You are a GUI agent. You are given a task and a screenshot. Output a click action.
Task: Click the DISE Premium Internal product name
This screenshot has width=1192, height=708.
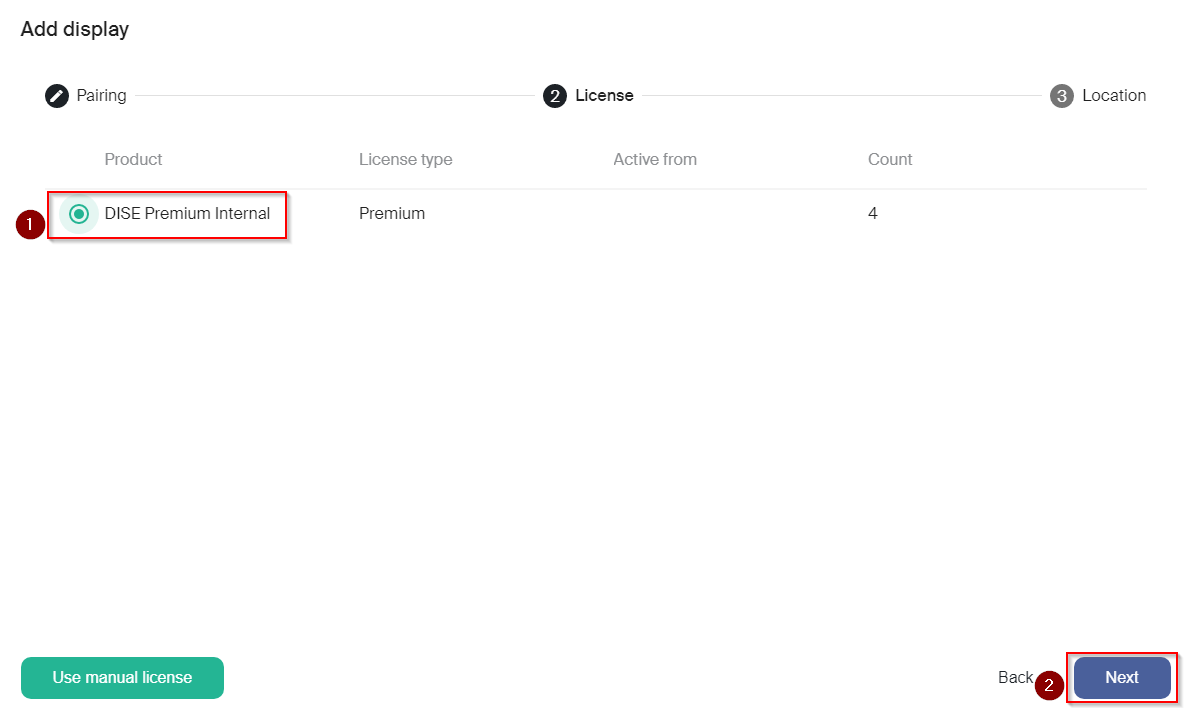pyautogui.click(x=187, y=214)
